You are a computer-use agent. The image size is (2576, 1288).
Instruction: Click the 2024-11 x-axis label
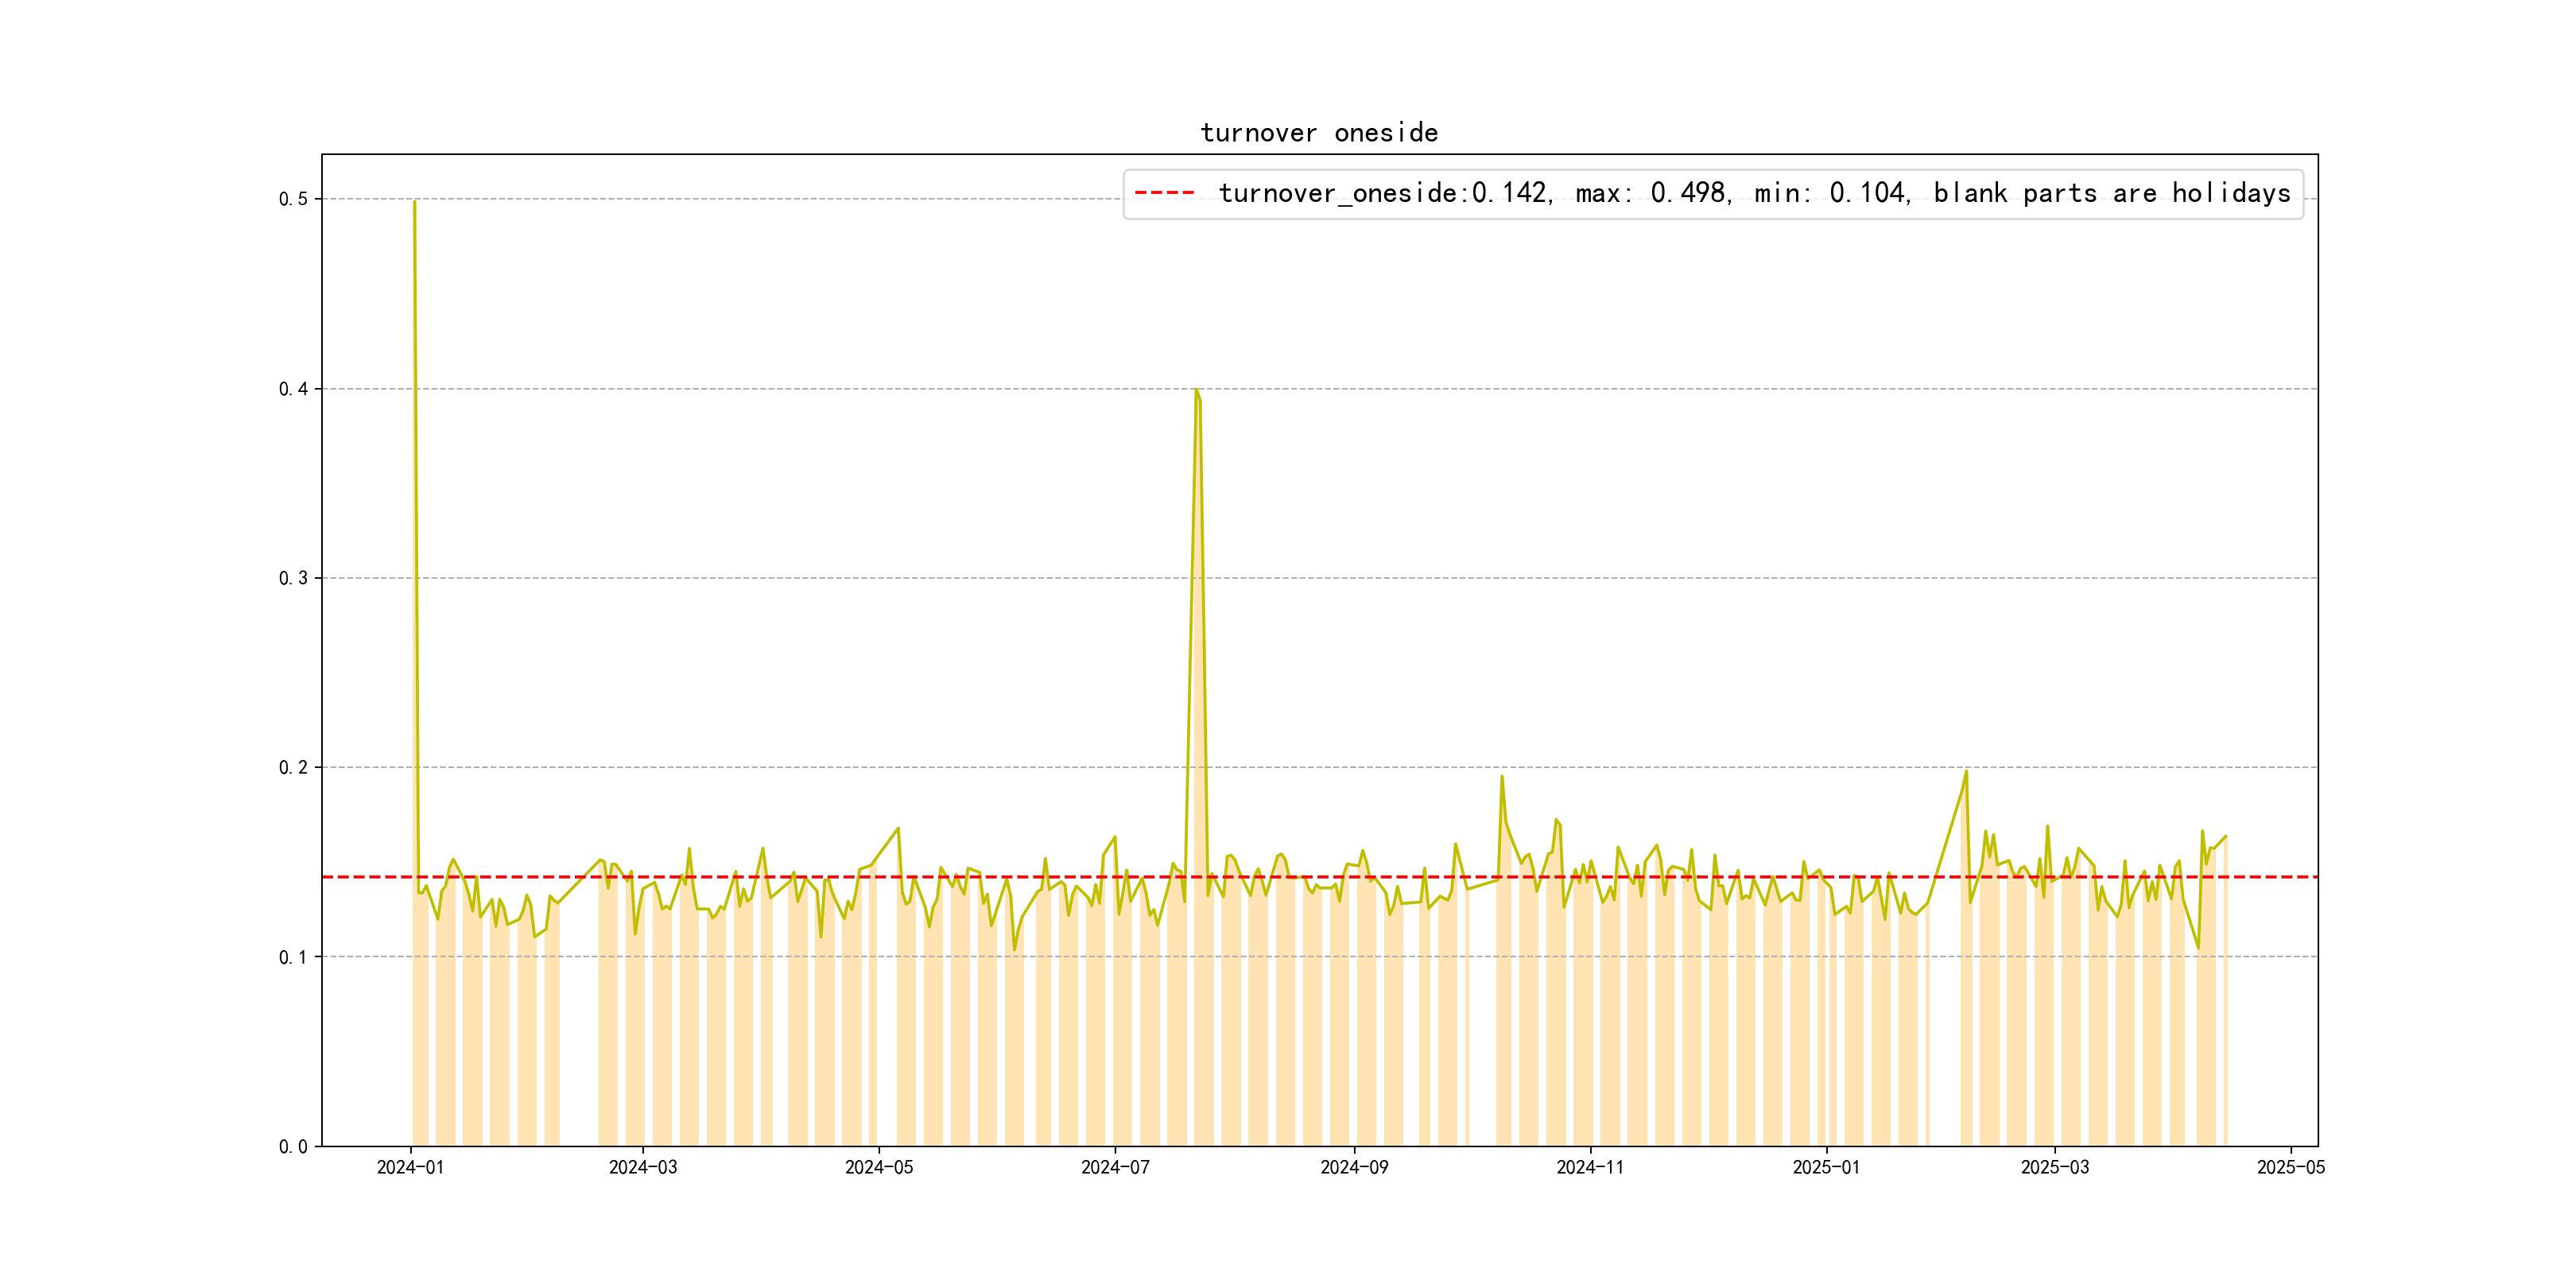1590,1167
